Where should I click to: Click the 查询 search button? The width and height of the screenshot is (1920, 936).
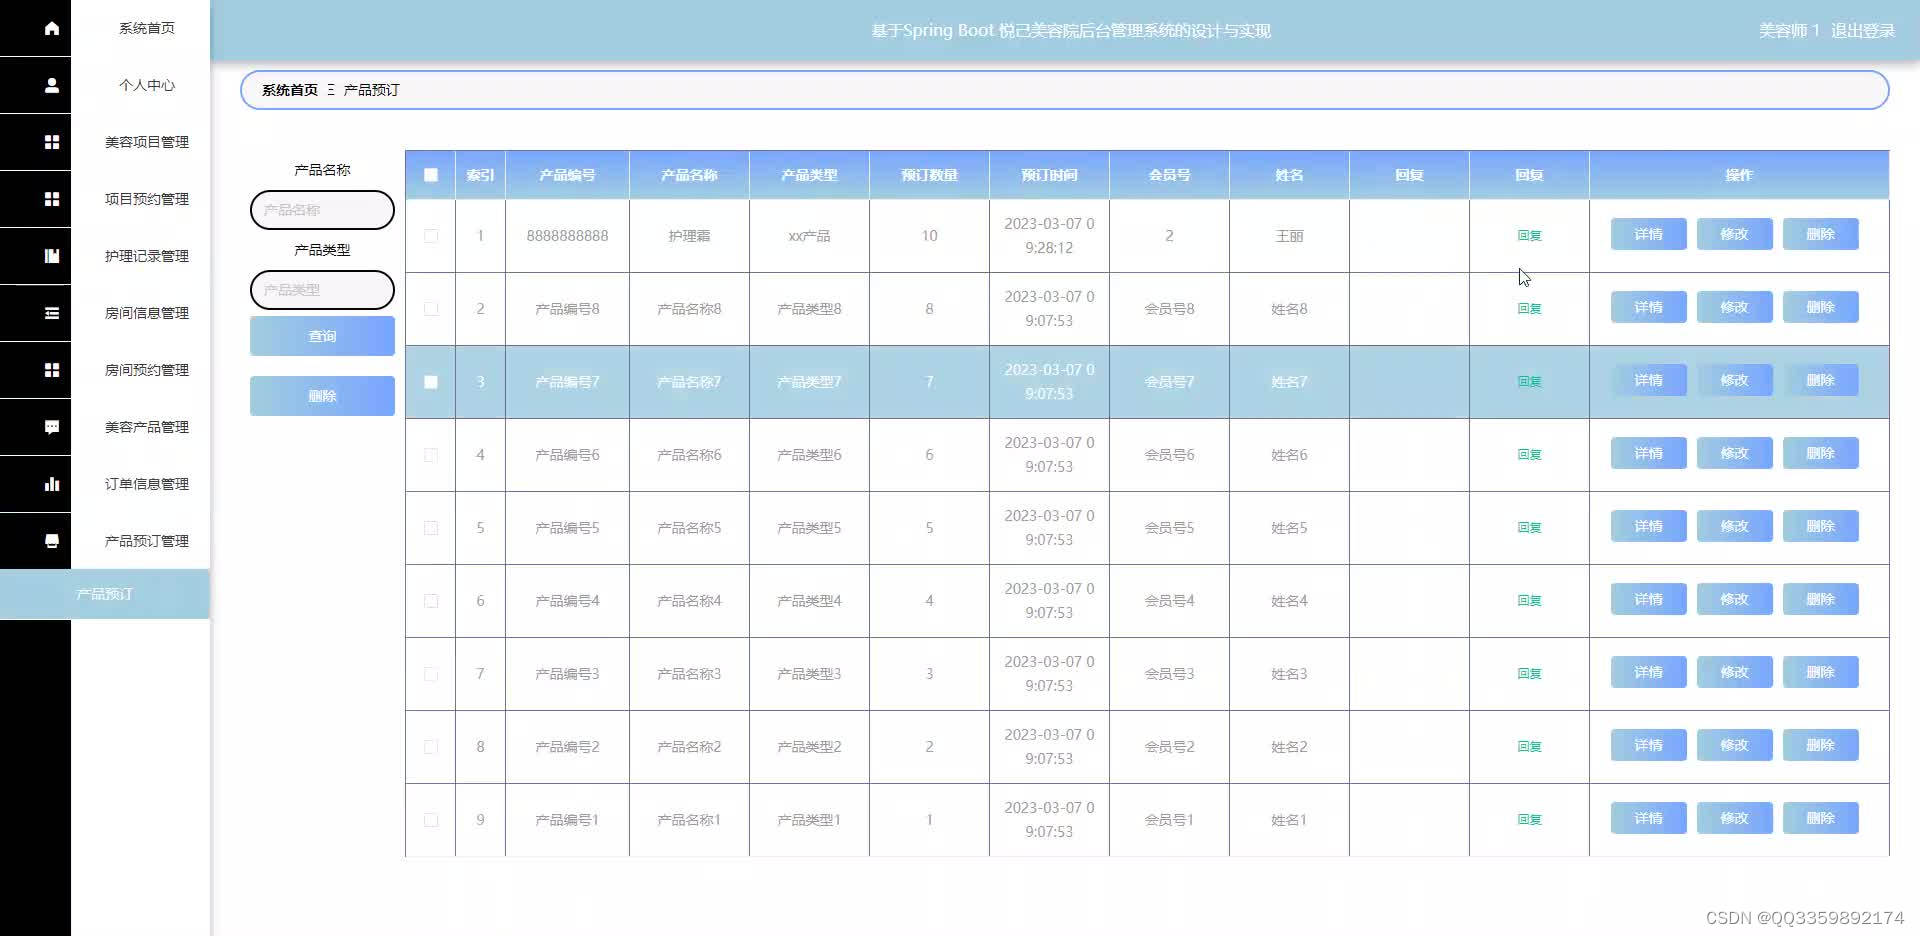322,336
